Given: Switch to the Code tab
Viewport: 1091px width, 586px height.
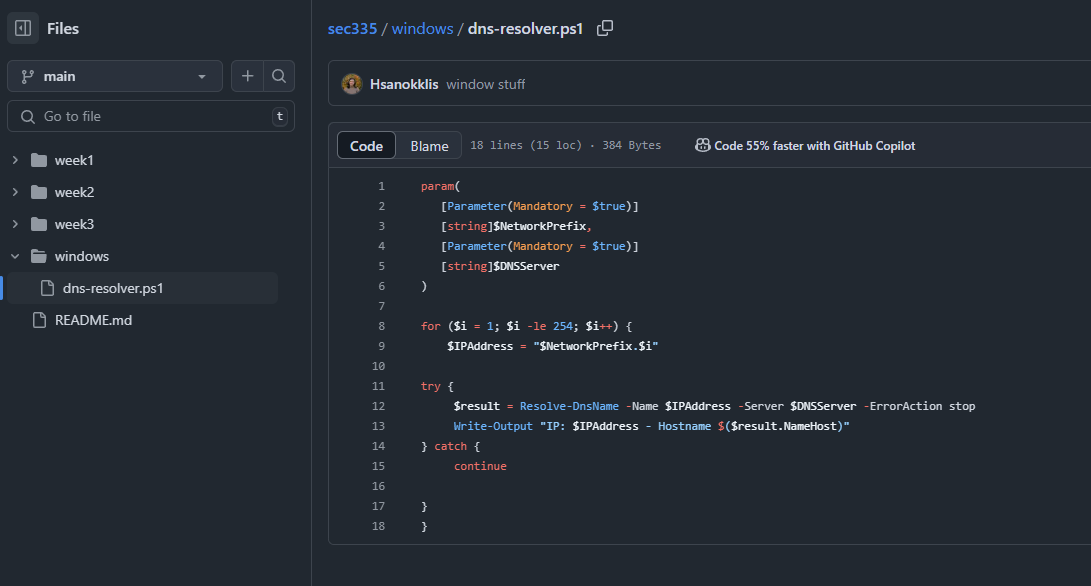Looking at the screenshot, I should click(366, 146).
